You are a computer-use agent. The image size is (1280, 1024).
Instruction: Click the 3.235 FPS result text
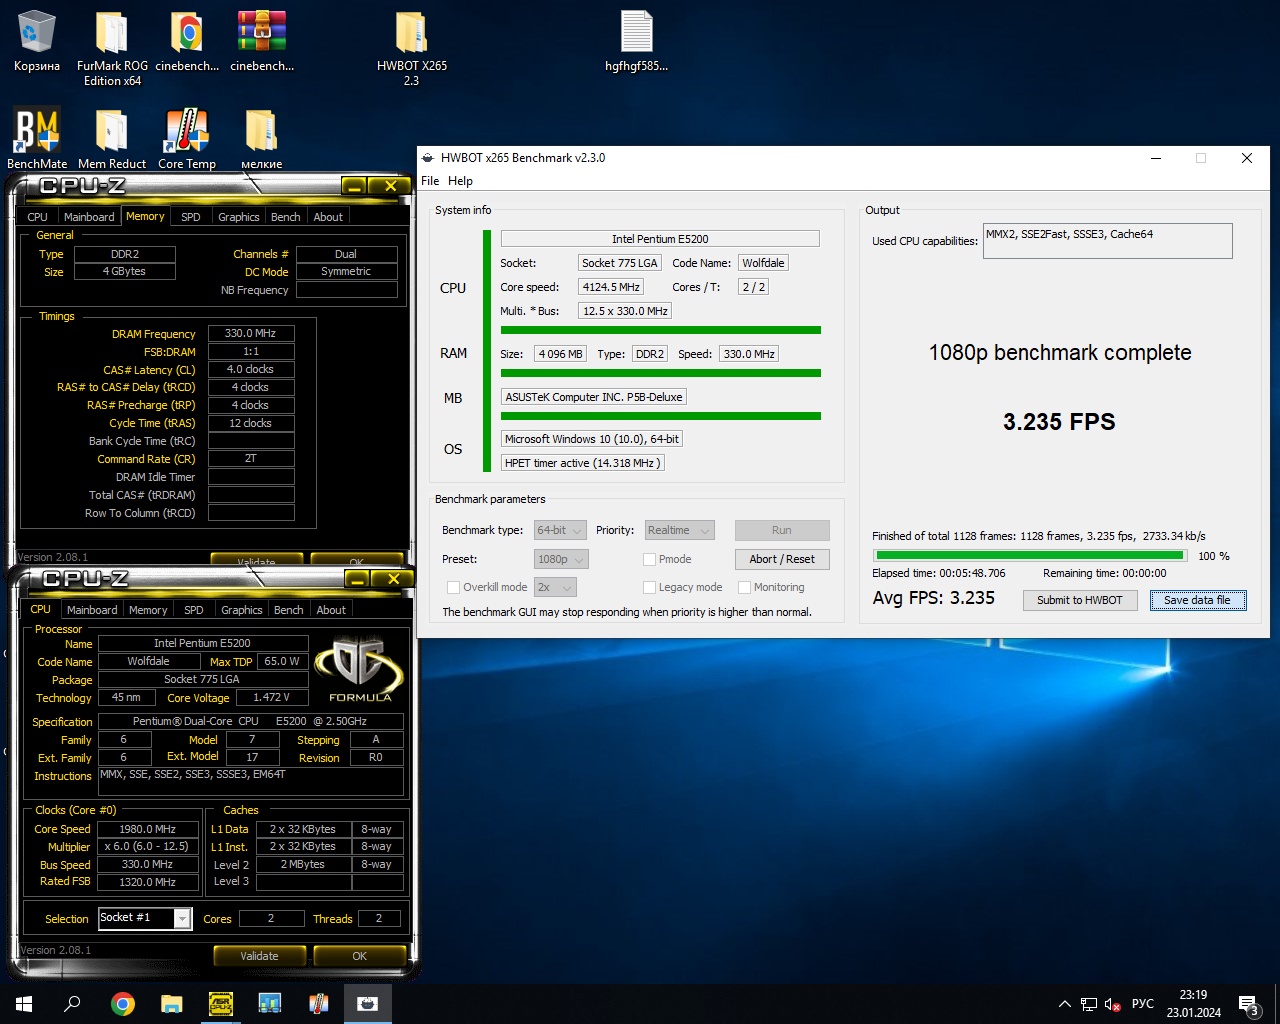click(1059, 422)
